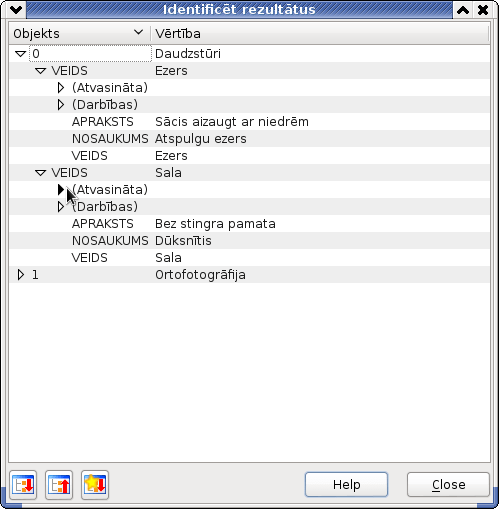Sort by the Objekts column header

[80, 34]
